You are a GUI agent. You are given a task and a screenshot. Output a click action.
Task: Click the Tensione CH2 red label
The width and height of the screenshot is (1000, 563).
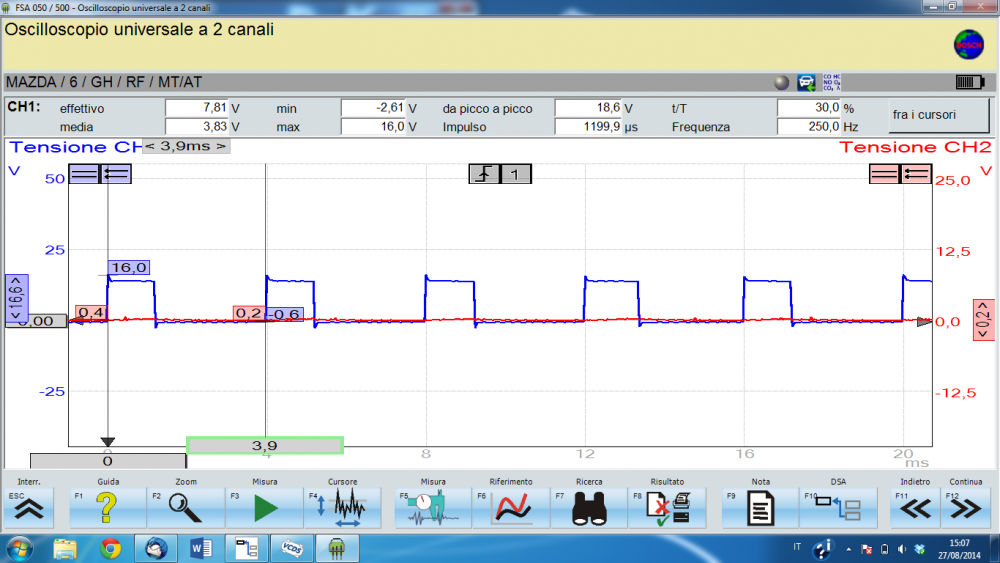[x=915, y=147]
